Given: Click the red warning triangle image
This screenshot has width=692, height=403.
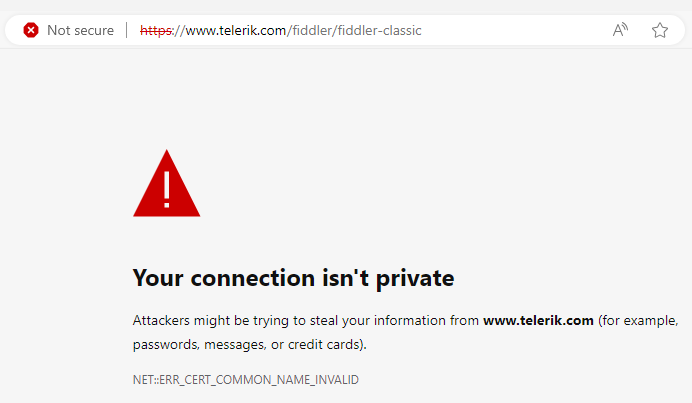Looking at the screenshot, I should point(167,183).
